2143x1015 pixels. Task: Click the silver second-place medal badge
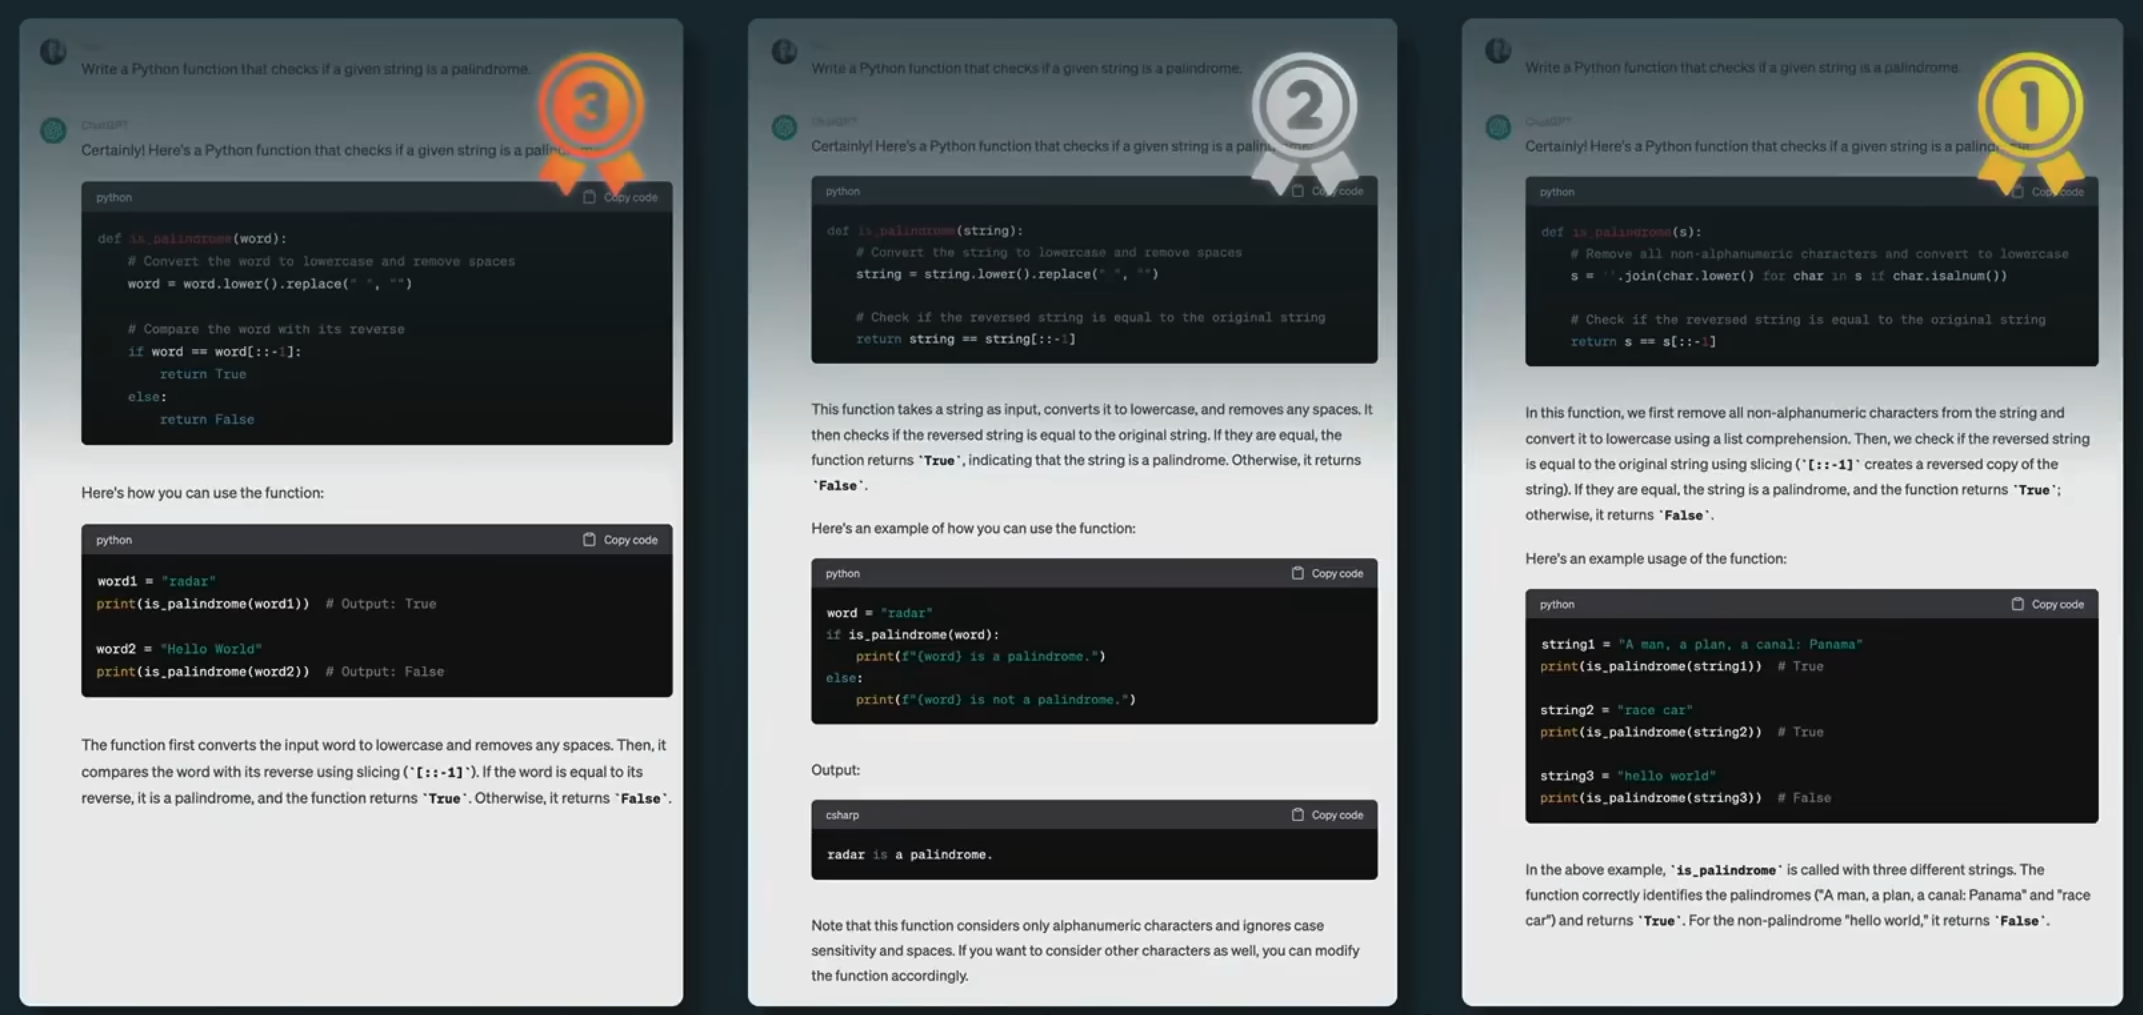coord(1303,108)
